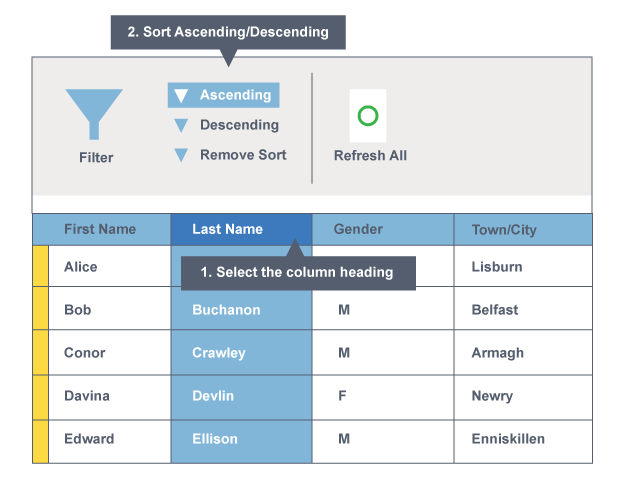The height and width of the screenshot is (486, 624).
Task: Click the Descending triangle icon
Action: pos(181,126)
